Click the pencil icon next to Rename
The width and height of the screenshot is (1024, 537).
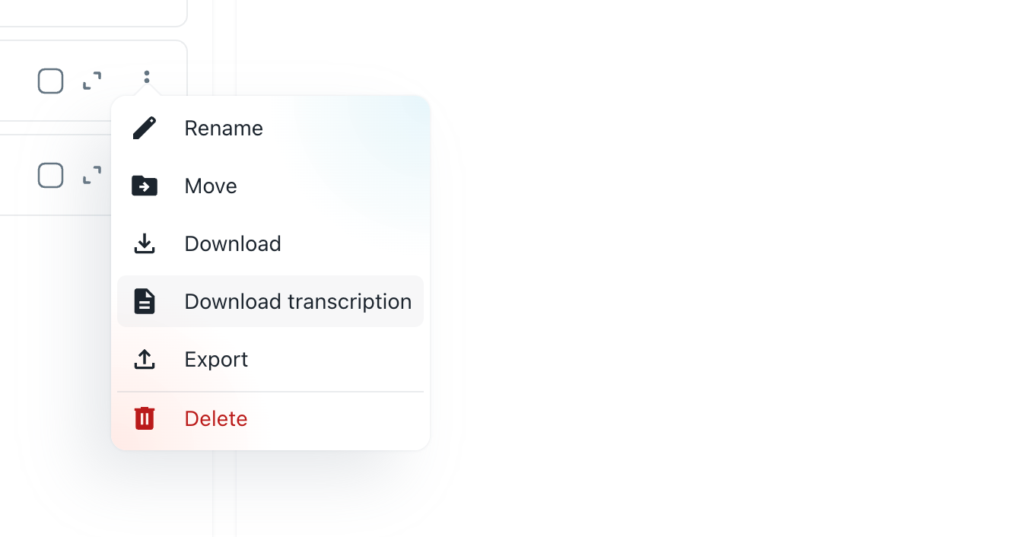coord(145,128)
